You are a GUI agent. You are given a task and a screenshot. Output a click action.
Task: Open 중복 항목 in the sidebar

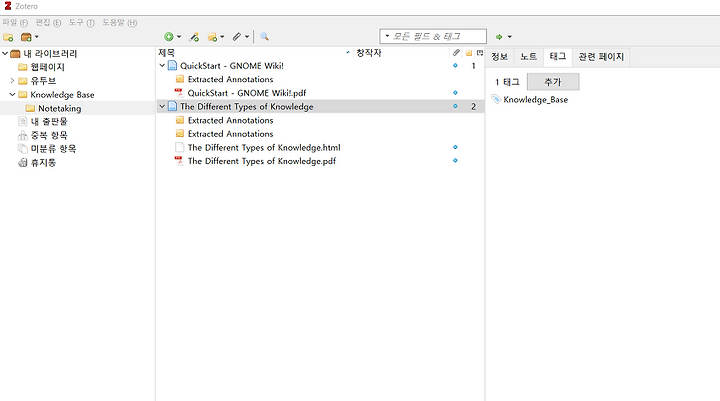[x=49, y=136]
